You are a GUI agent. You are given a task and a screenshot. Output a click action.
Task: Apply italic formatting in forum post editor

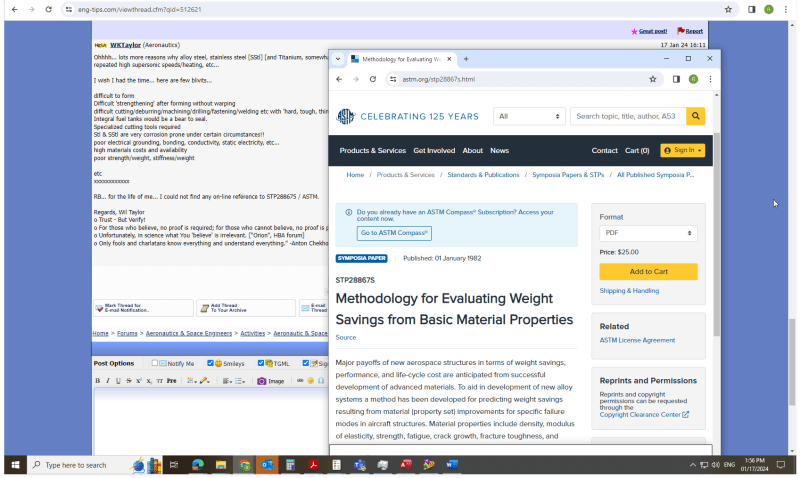[x=108, y=381]
